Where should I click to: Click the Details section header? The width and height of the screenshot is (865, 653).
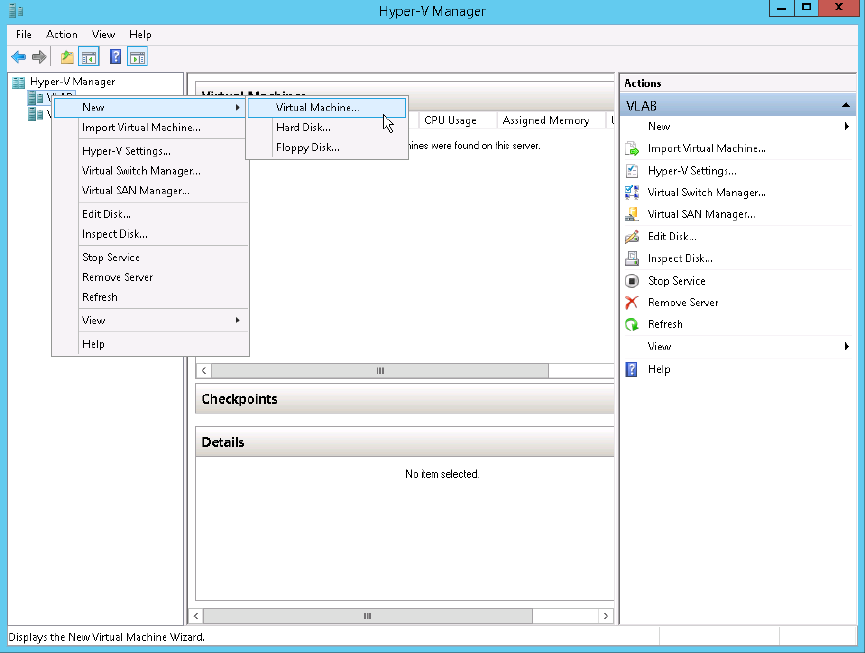point(405,442)
